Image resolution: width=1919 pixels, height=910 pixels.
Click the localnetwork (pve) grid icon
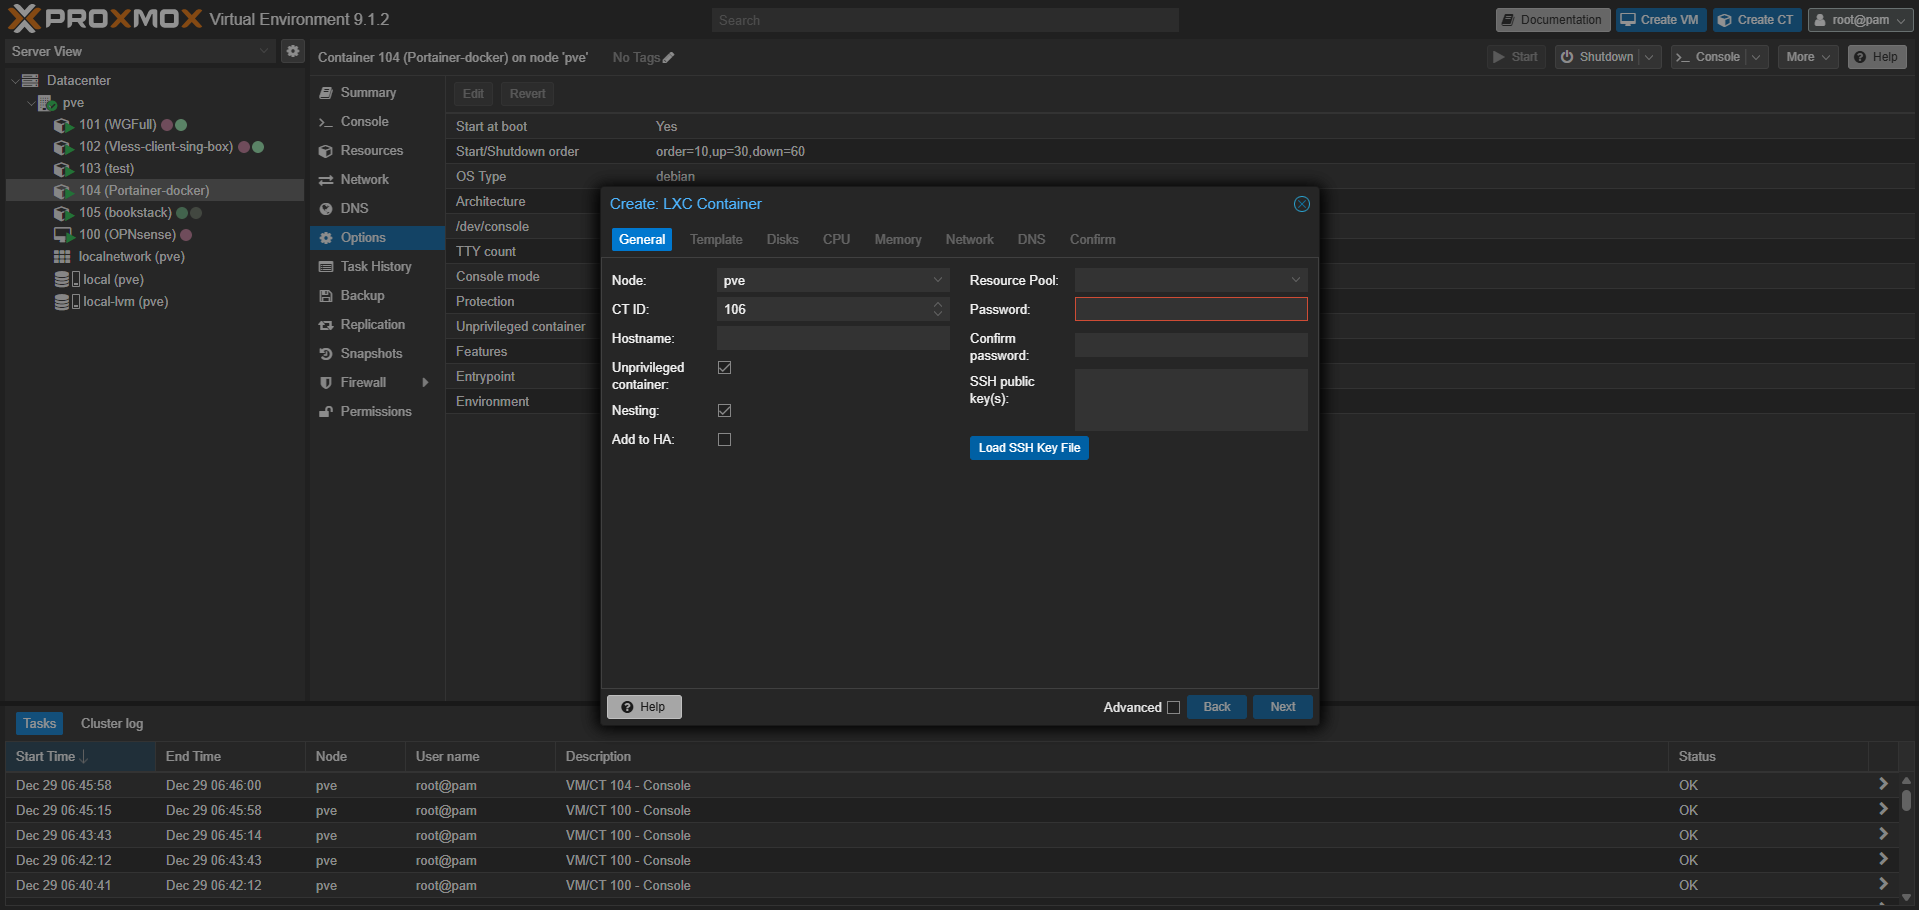click(x=62, y=257)
